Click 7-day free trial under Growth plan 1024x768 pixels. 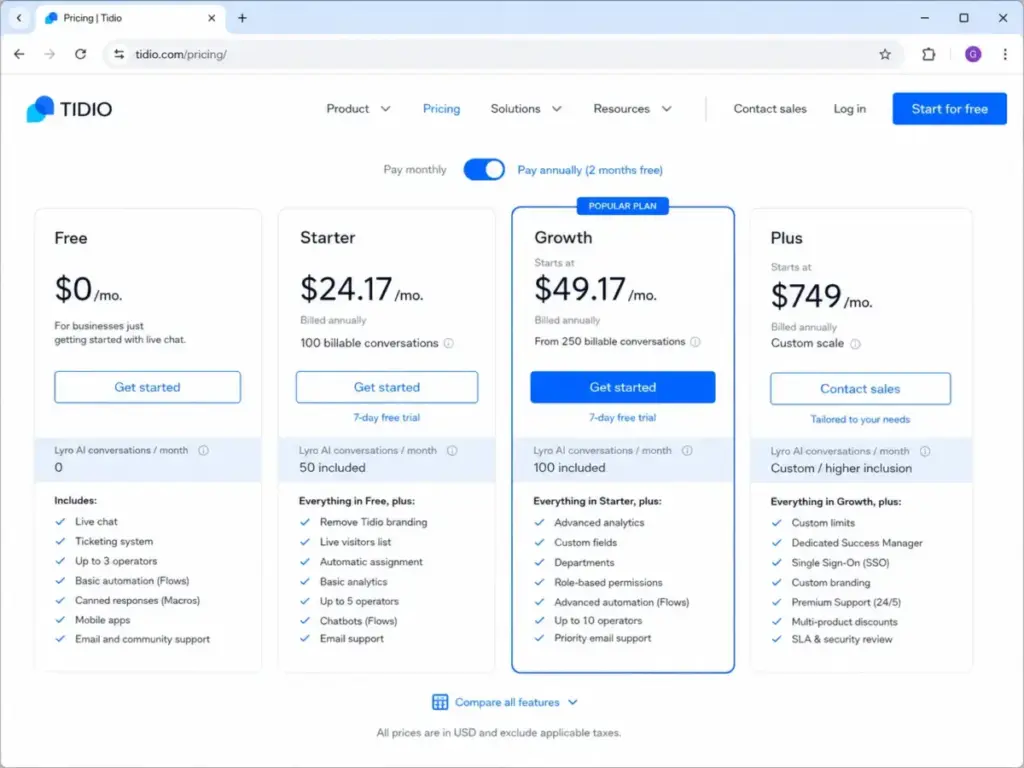(622, 417)
